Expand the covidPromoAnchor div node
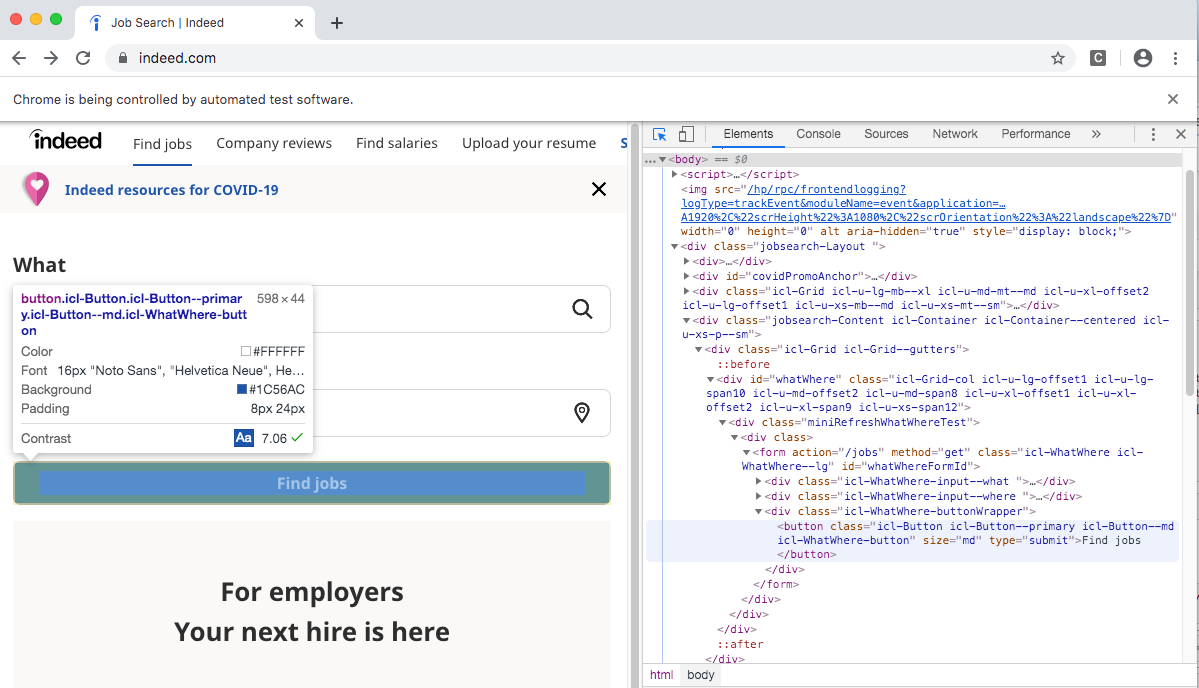Viewport: 1199px width, 688px height. (687, 276)
